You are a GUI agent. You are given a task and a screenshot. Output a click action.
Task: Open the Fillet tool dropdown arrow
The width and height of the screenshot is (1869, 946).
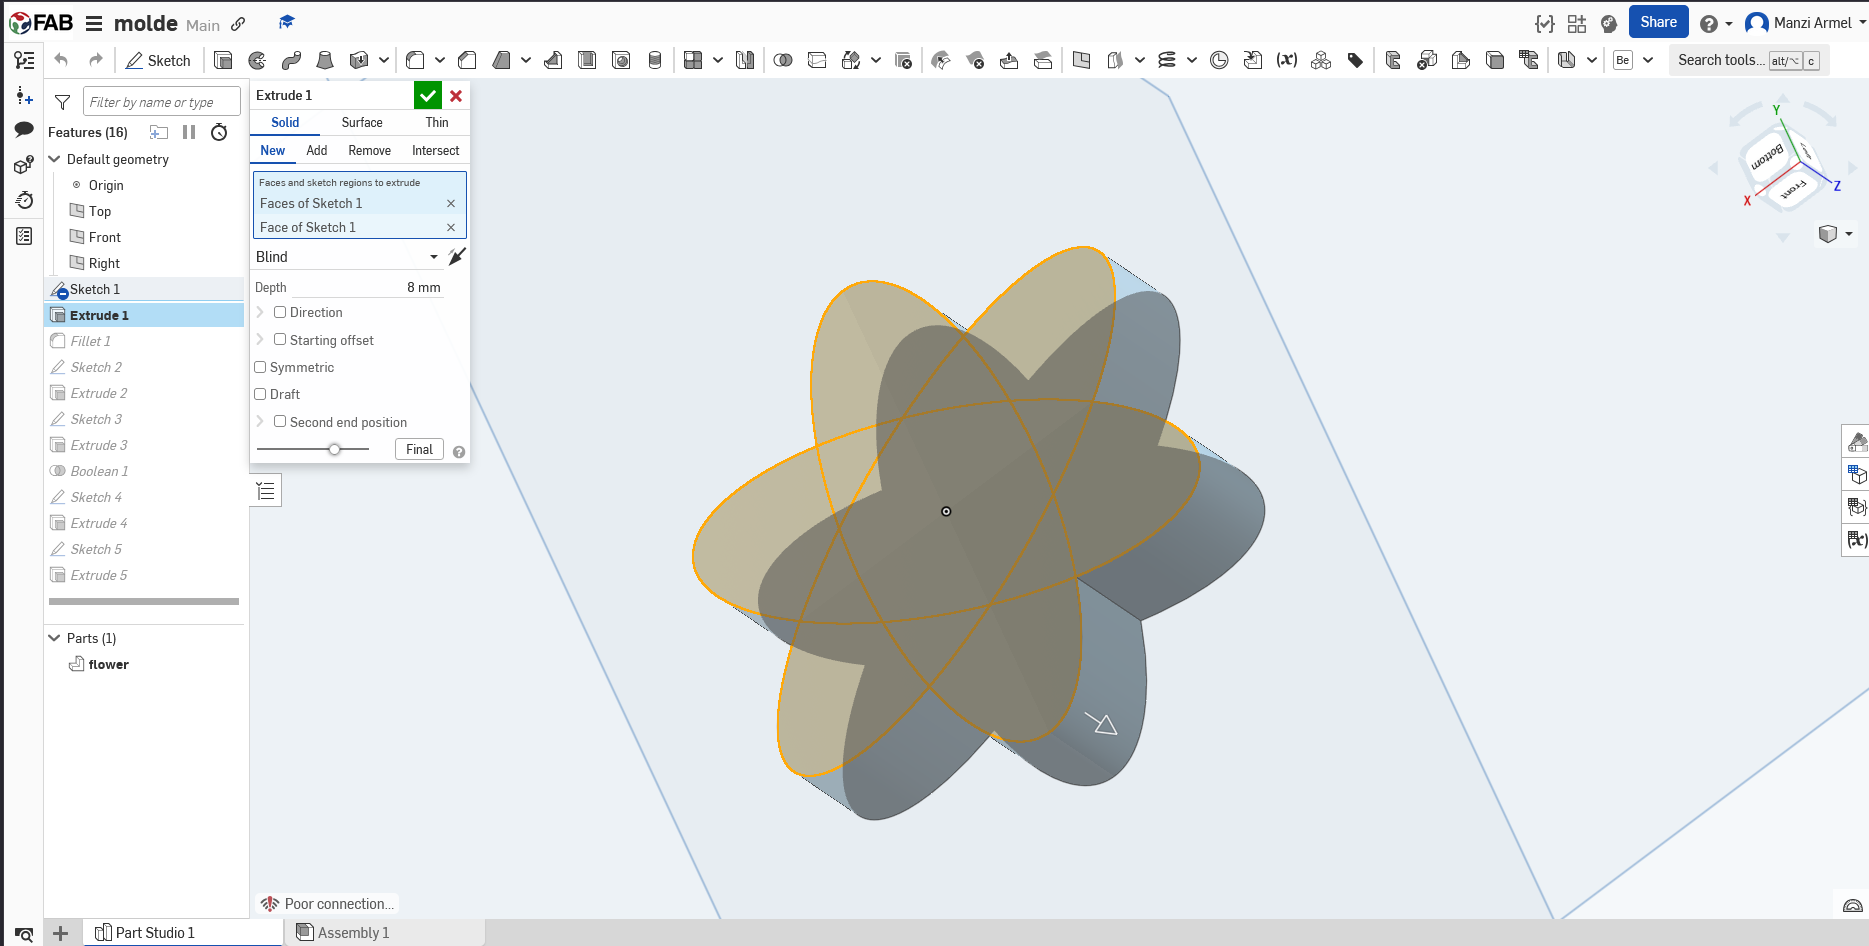pos(440,60)
